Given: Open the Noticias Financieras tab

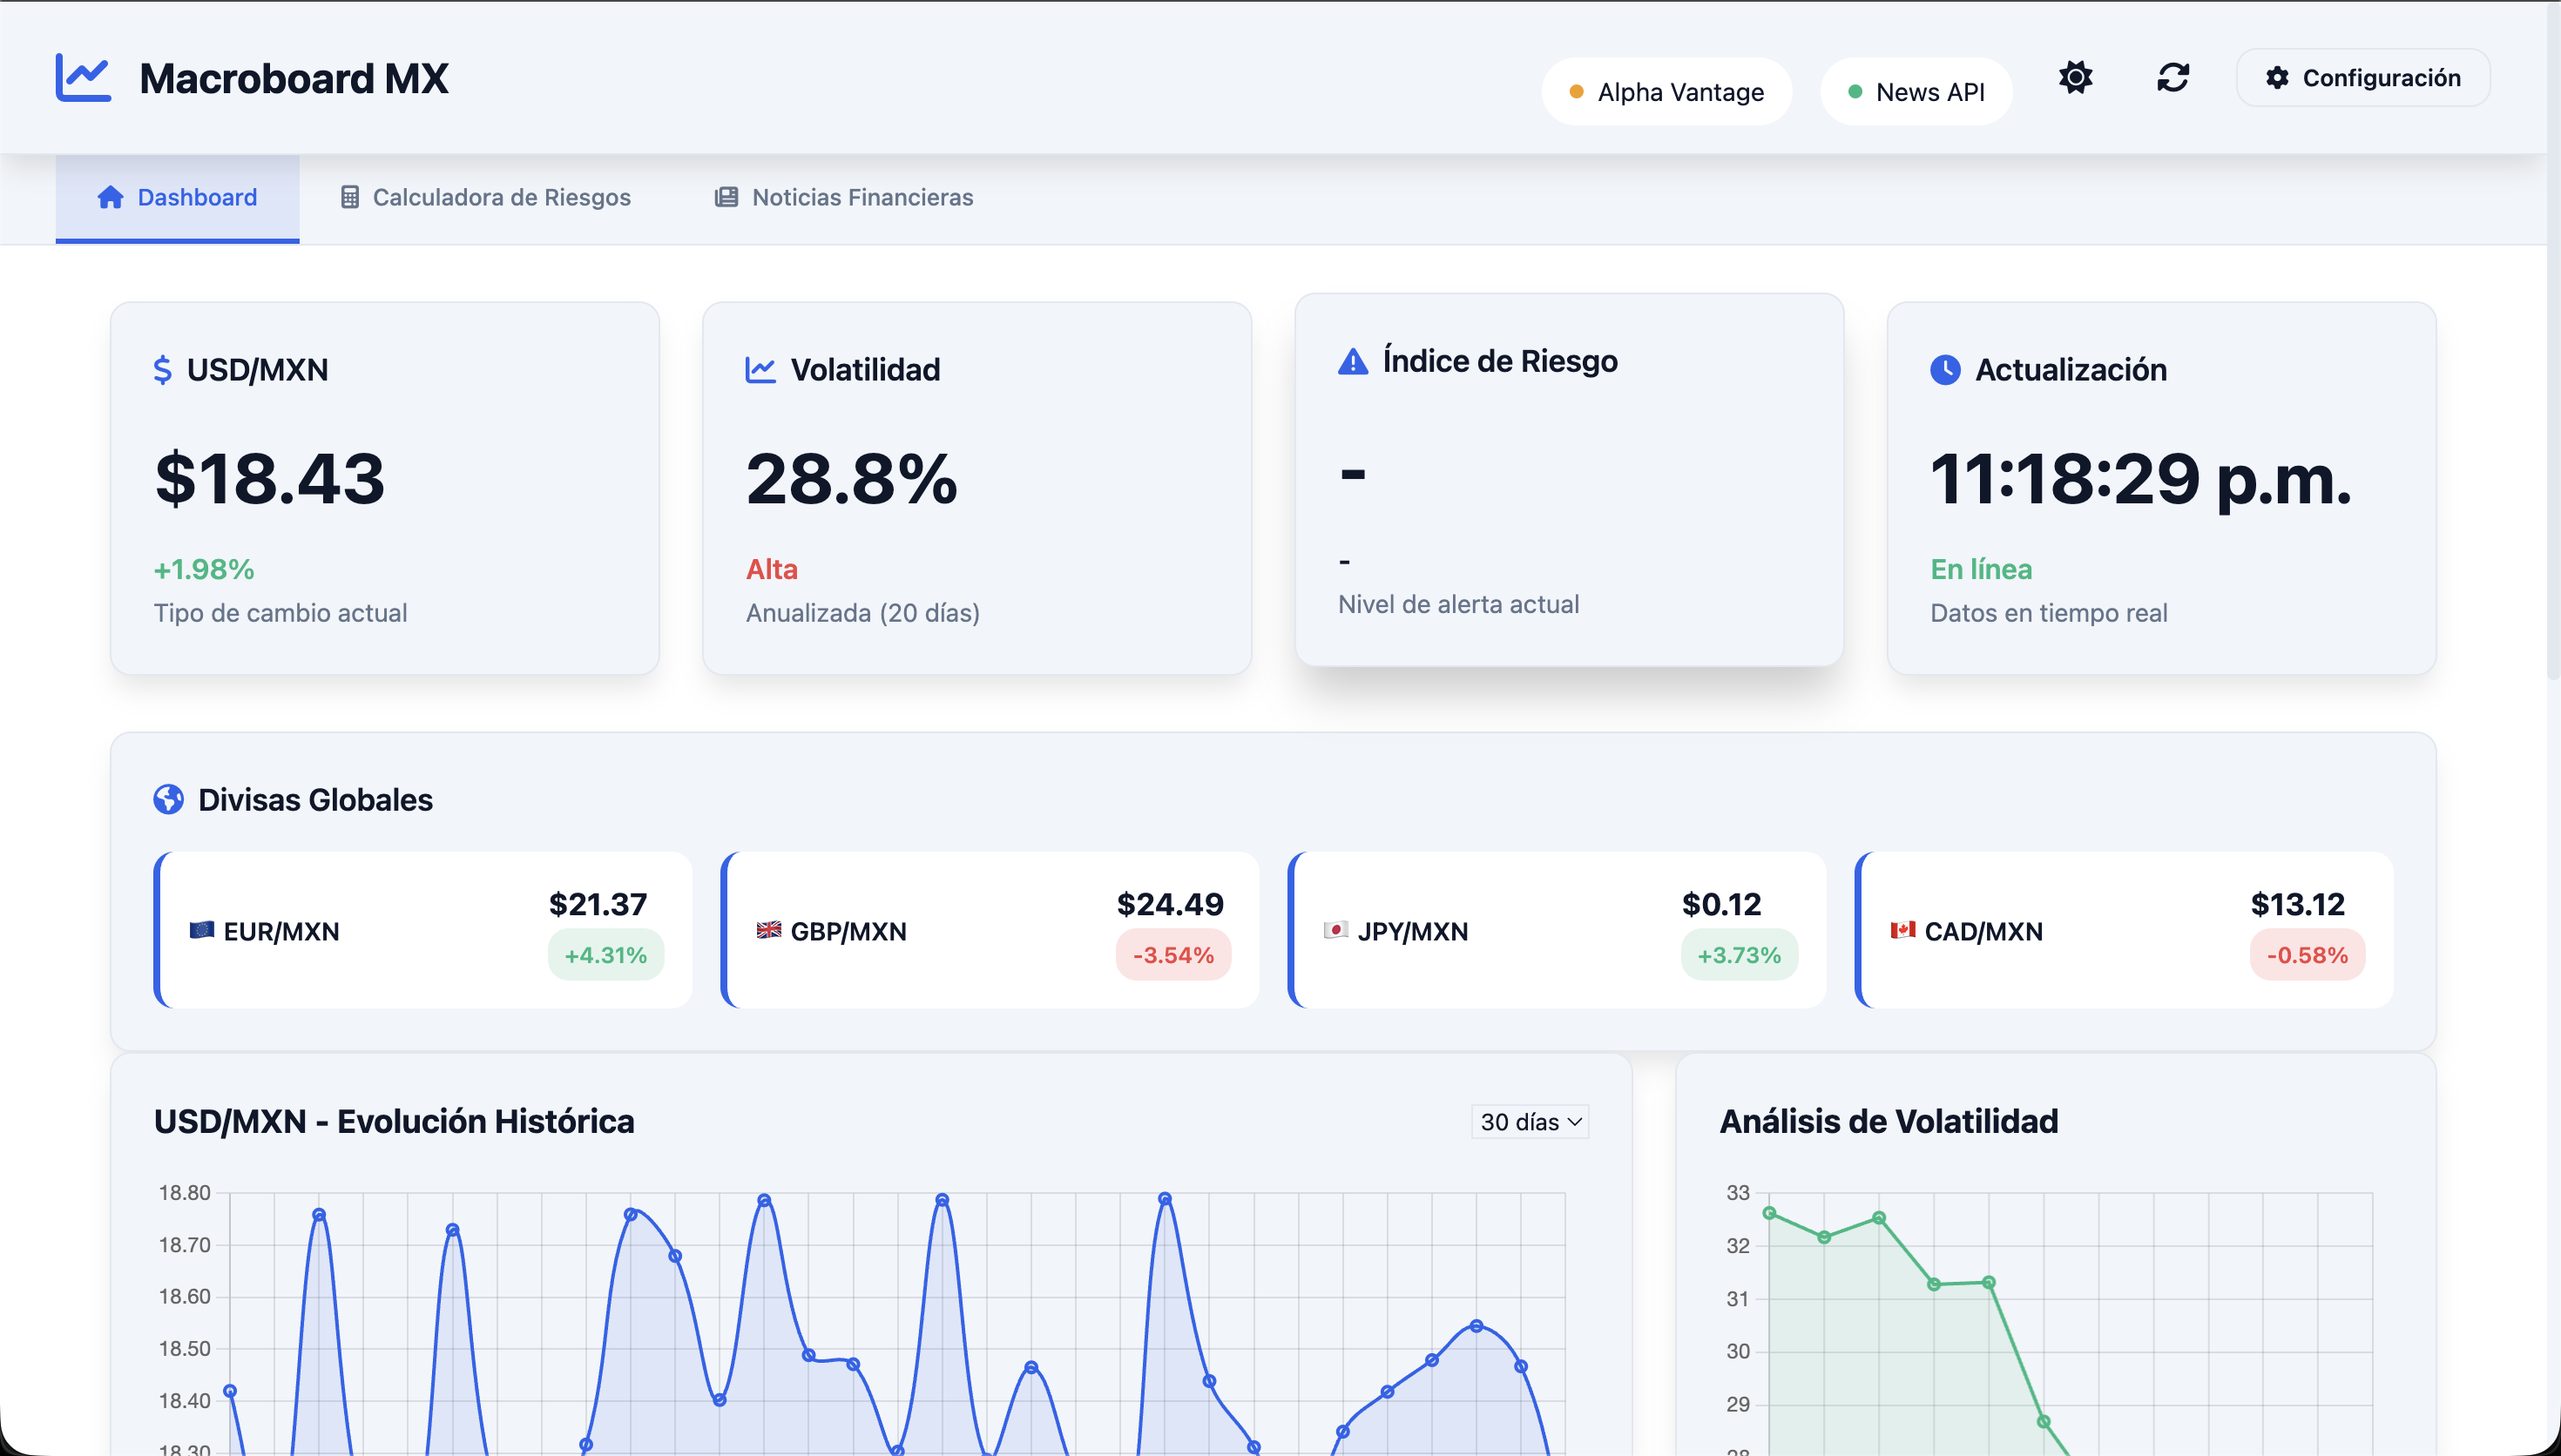Looking at the screenshot, I should (844, 197).
